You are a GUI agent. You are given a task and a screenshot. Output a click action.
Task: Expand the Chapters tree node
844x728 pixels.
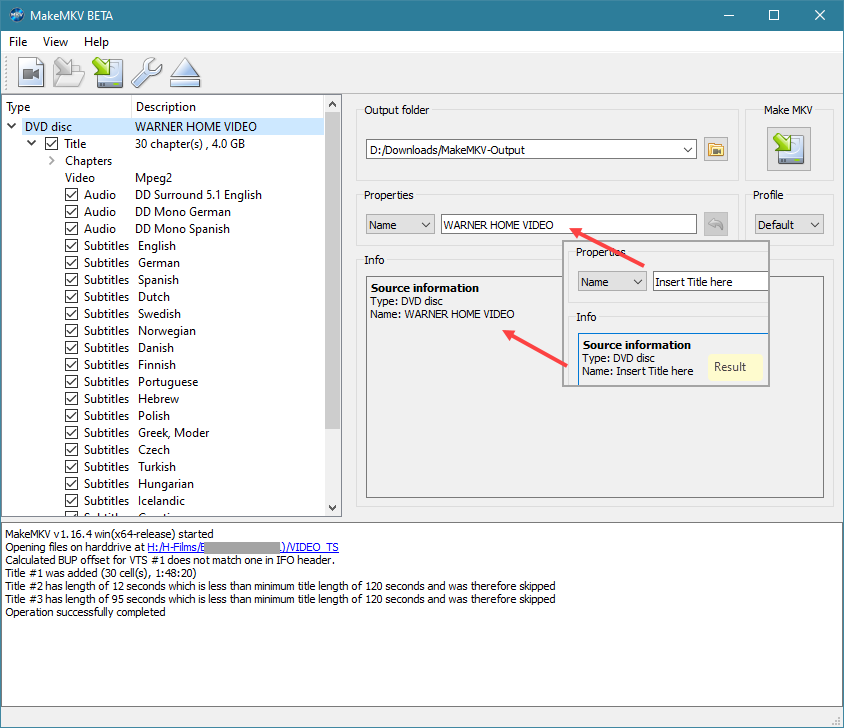[51, 161]
